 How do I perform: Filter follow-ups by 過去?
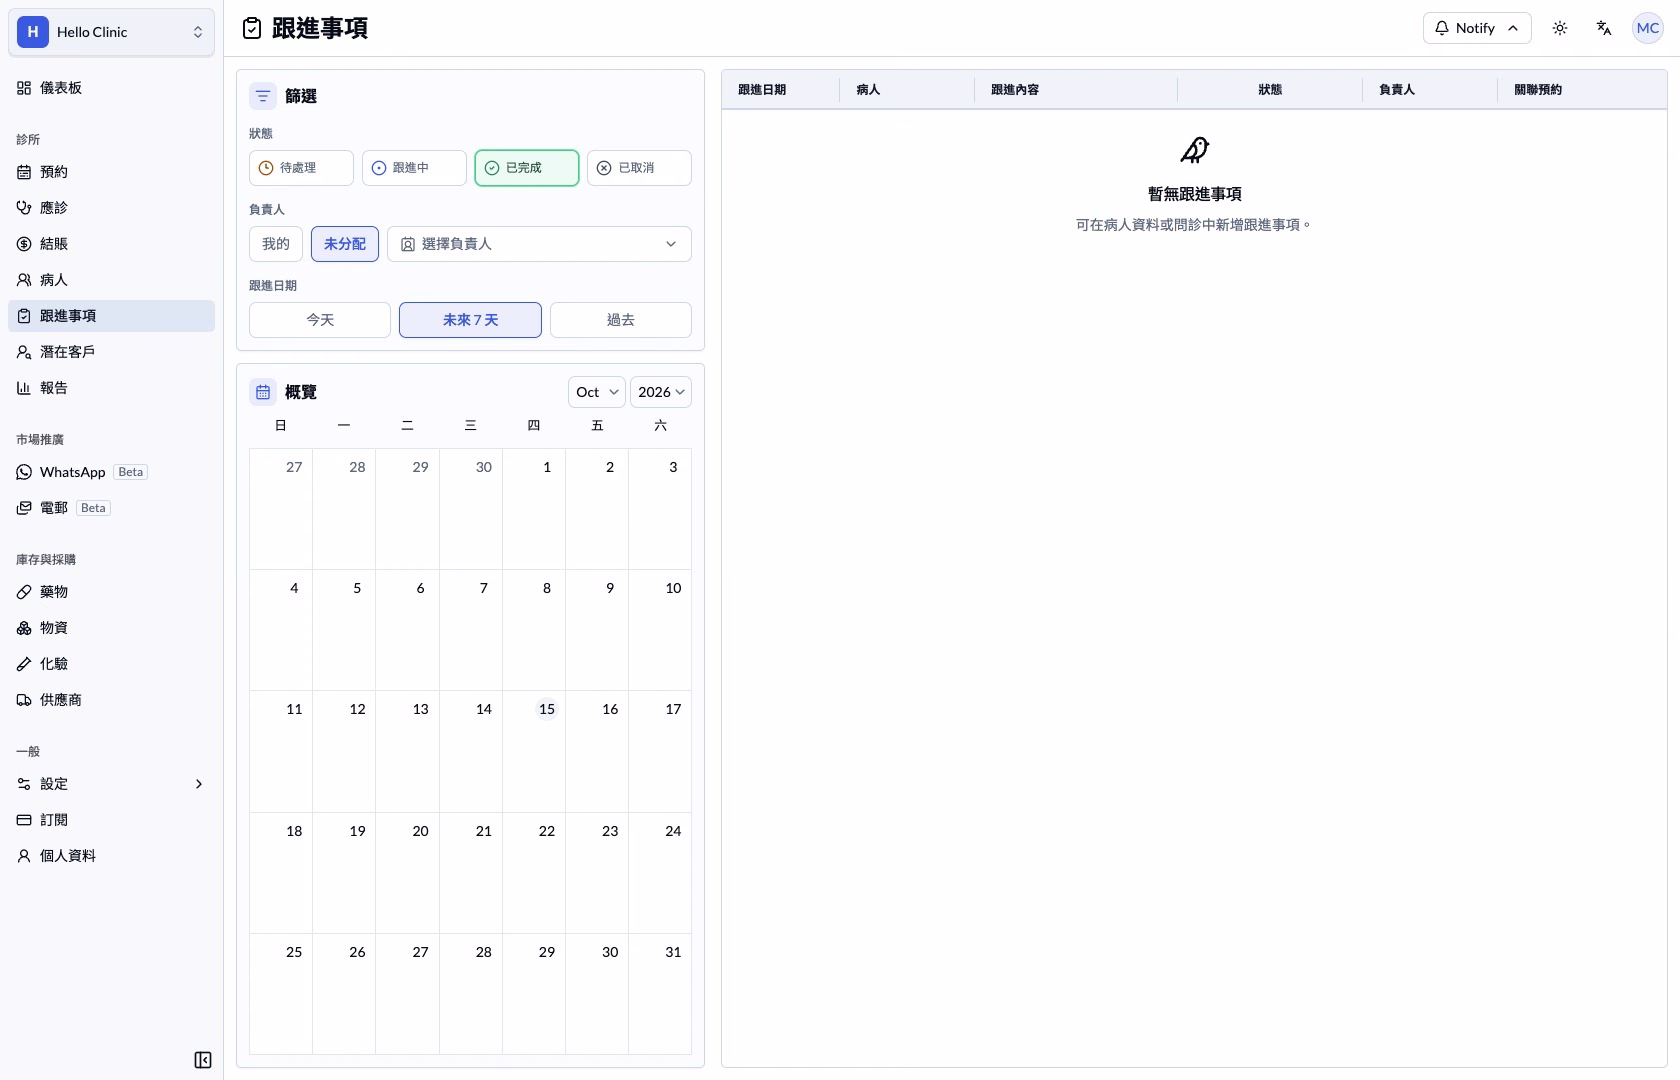click(x=621, y=320)
